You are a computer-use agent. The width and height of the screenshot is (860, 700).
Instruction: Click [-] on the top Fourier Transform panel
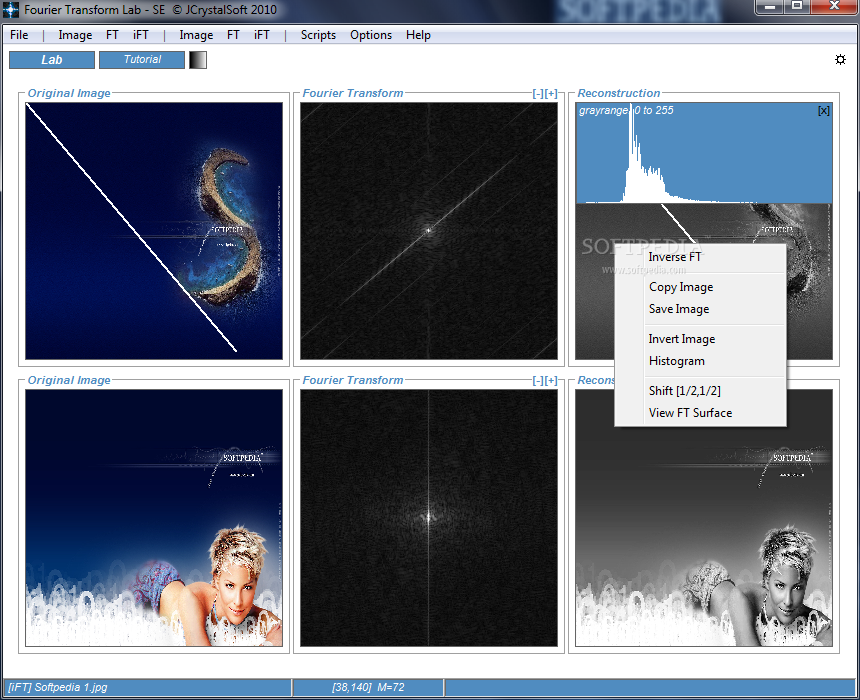pos(538,93)
